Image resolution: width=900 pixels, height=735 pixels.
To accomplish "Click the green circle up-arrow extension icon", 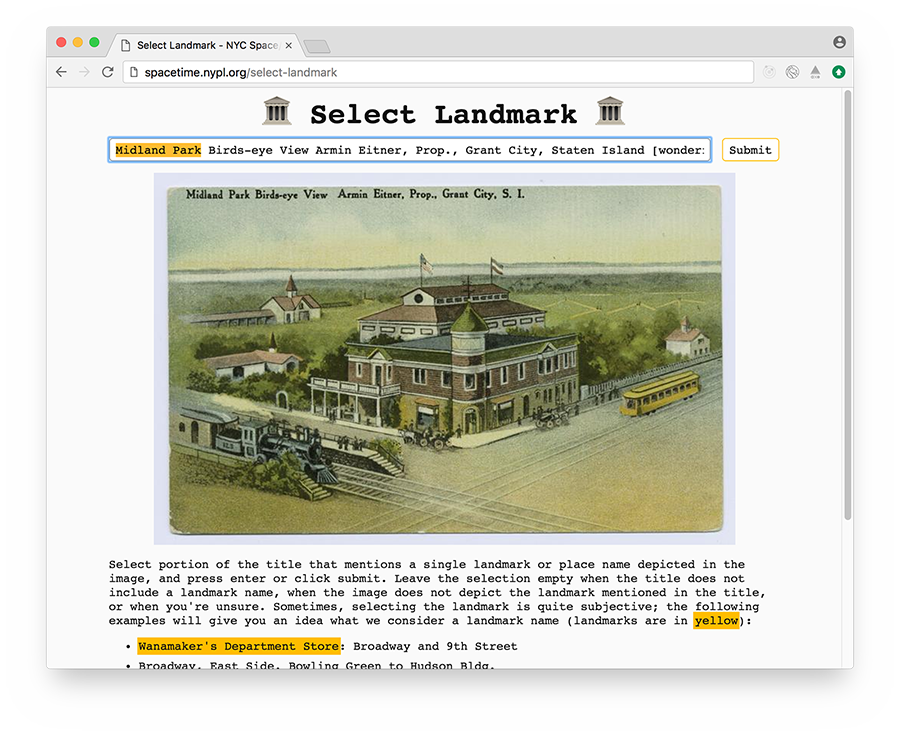I will (839, 72).
